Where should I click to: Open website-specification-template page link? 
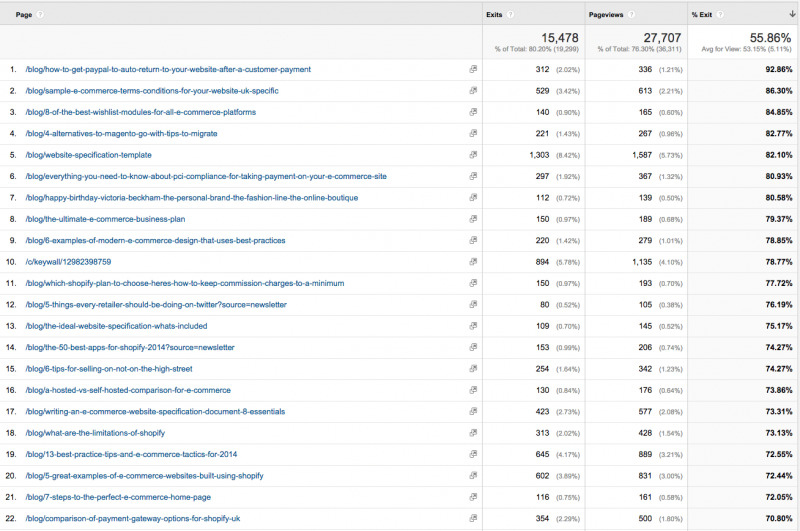(89, 155)
